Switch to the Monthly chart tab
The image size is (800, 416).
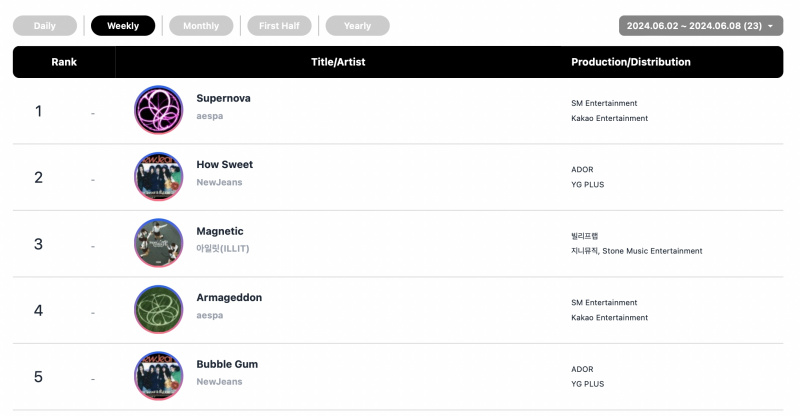(x=201, y=26)
